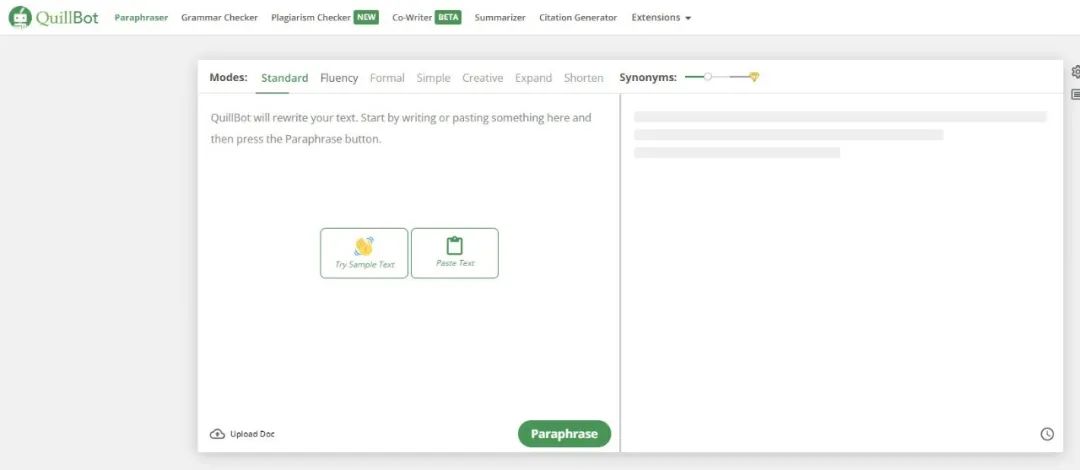Click the 'Paste Text' label
Image resolution: width=1080 pixels, height=470 pixels.
455,263
